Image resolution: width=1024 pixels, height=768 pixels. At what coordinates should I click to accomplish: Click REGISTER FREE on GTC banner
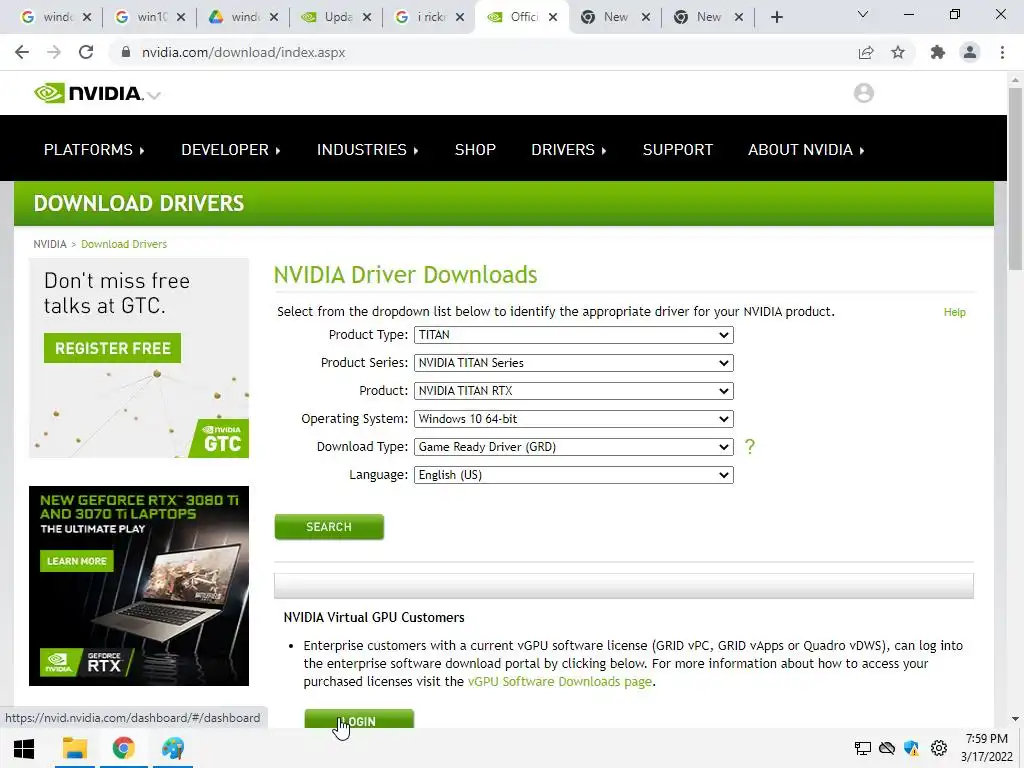[x=112, y=348]
